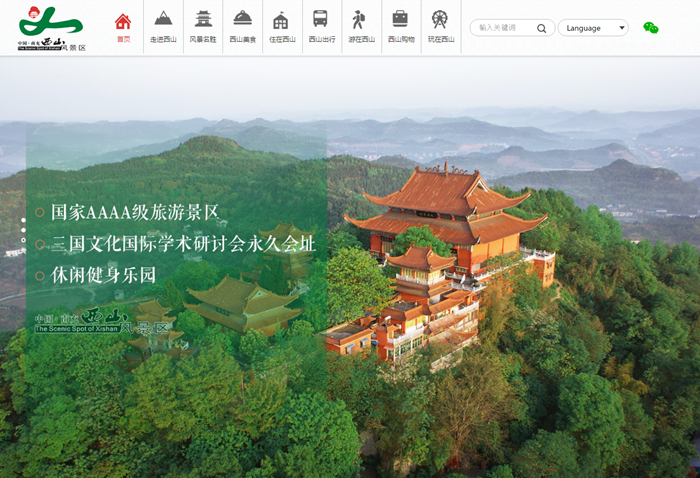Click the Xishan site logo in header
The width and height of the screenshot is (700, 478).
(x=52, y=28)
